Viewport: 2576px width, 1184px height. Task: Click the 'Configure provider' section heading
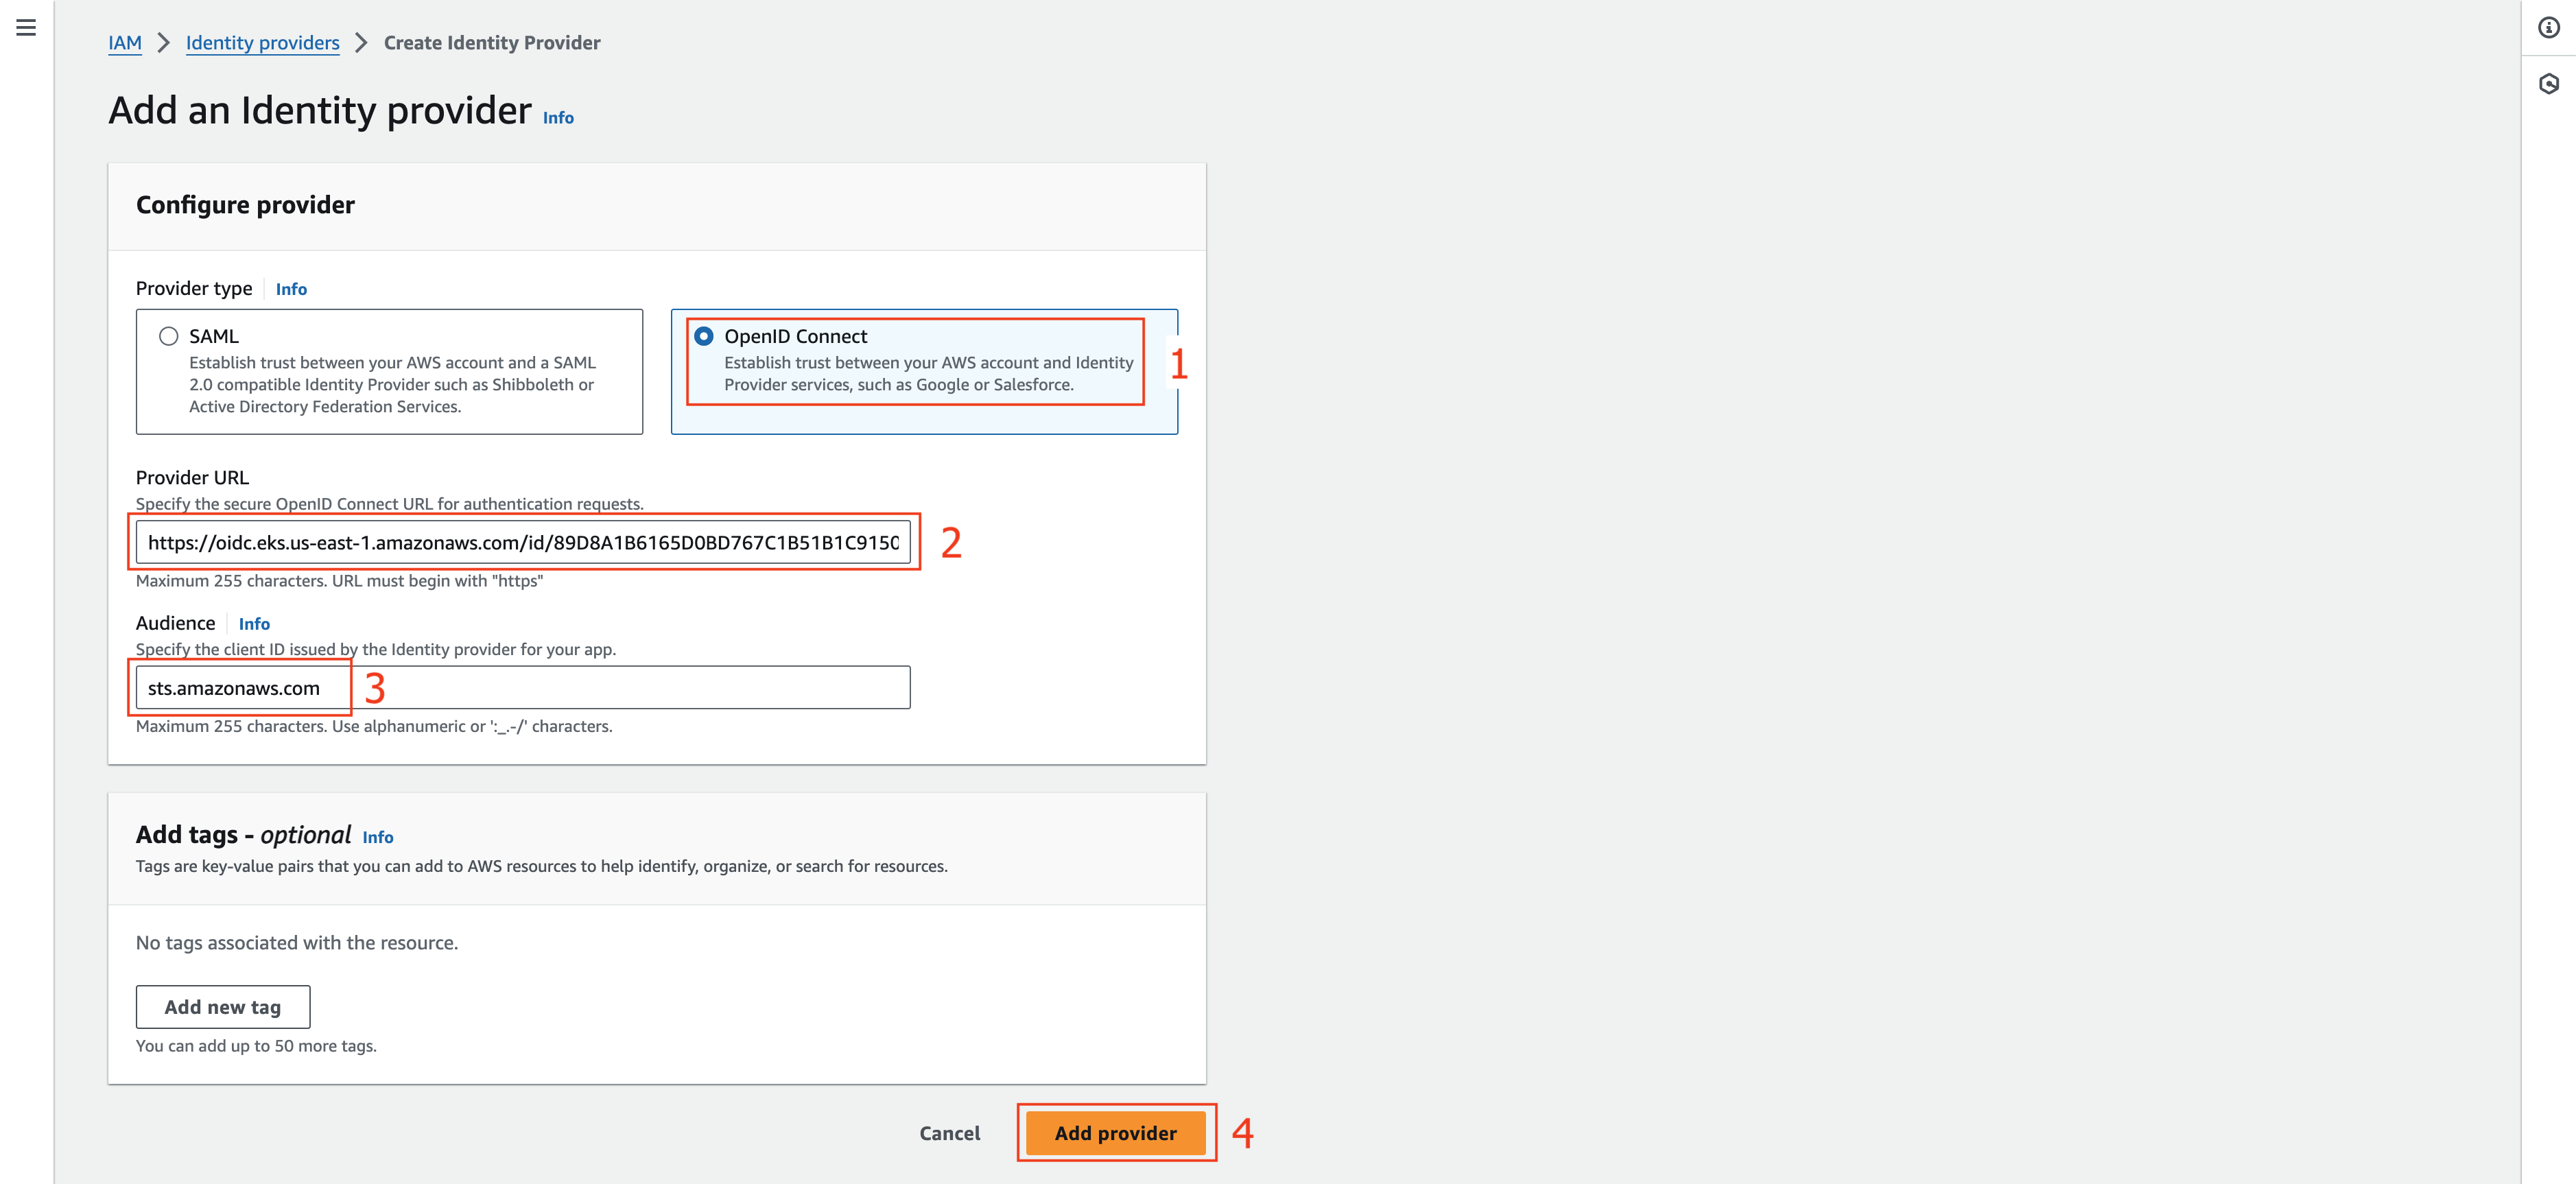click(245, 205)
